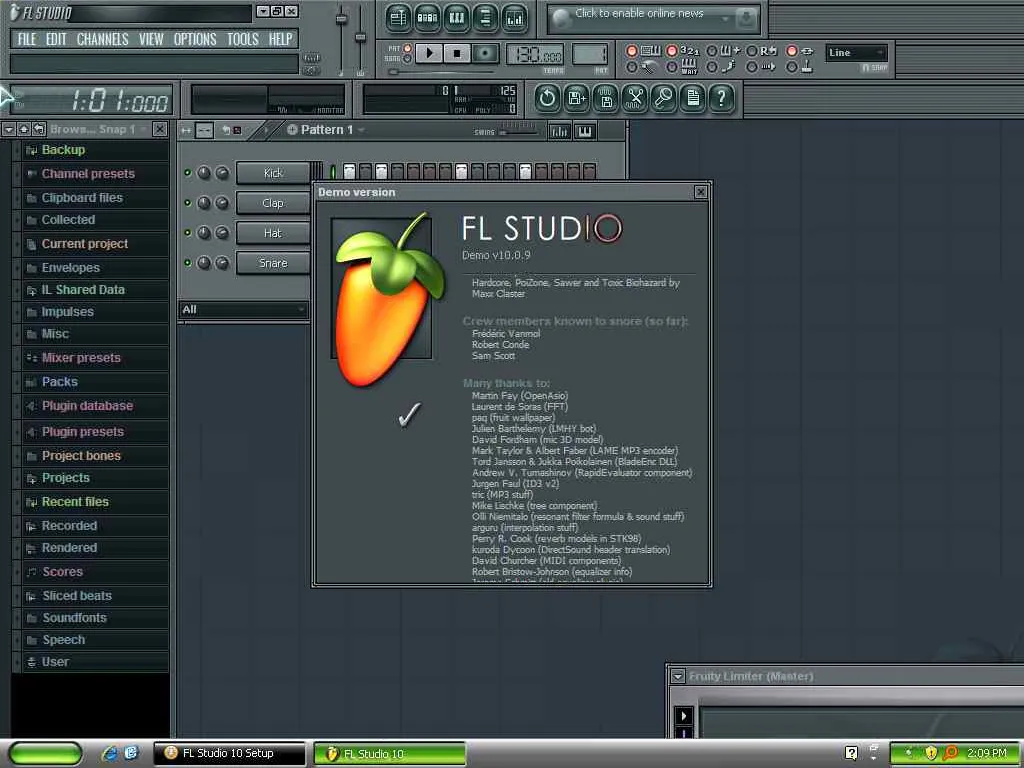The height and width of the screenshot is (768, 1024).
Task: Click the system tray magnifier icon
Action: point(950,753)
